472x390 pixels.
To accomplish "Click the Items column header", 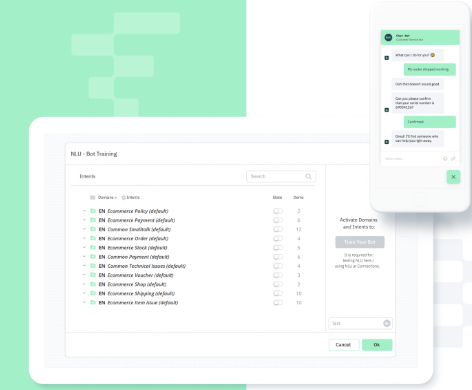I will pos(298,197).
